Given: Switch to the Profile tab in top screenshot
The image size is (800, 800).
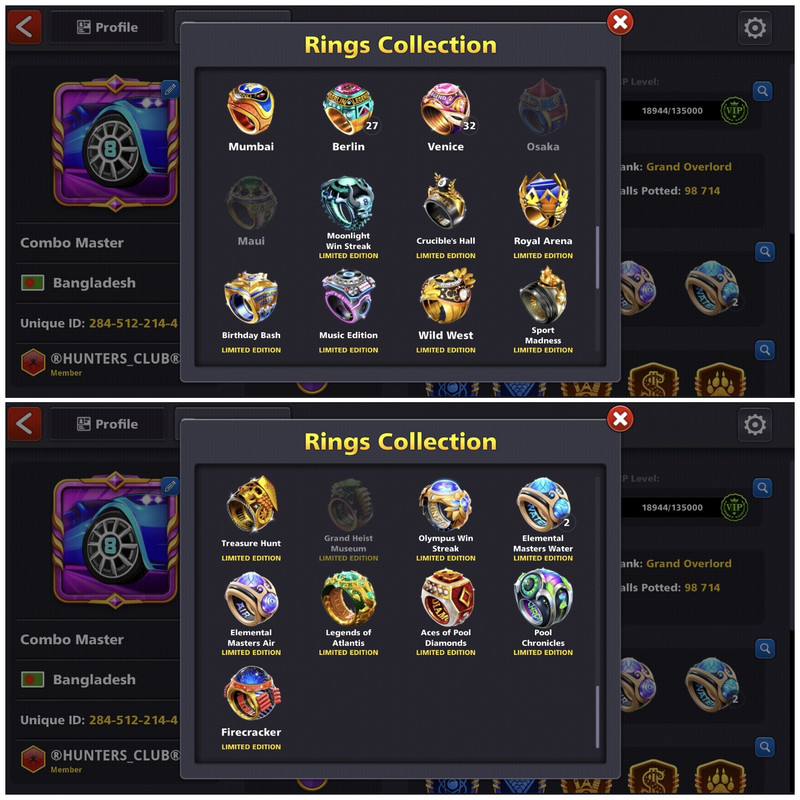Looking at the screenshot, I should pos(108,27).
